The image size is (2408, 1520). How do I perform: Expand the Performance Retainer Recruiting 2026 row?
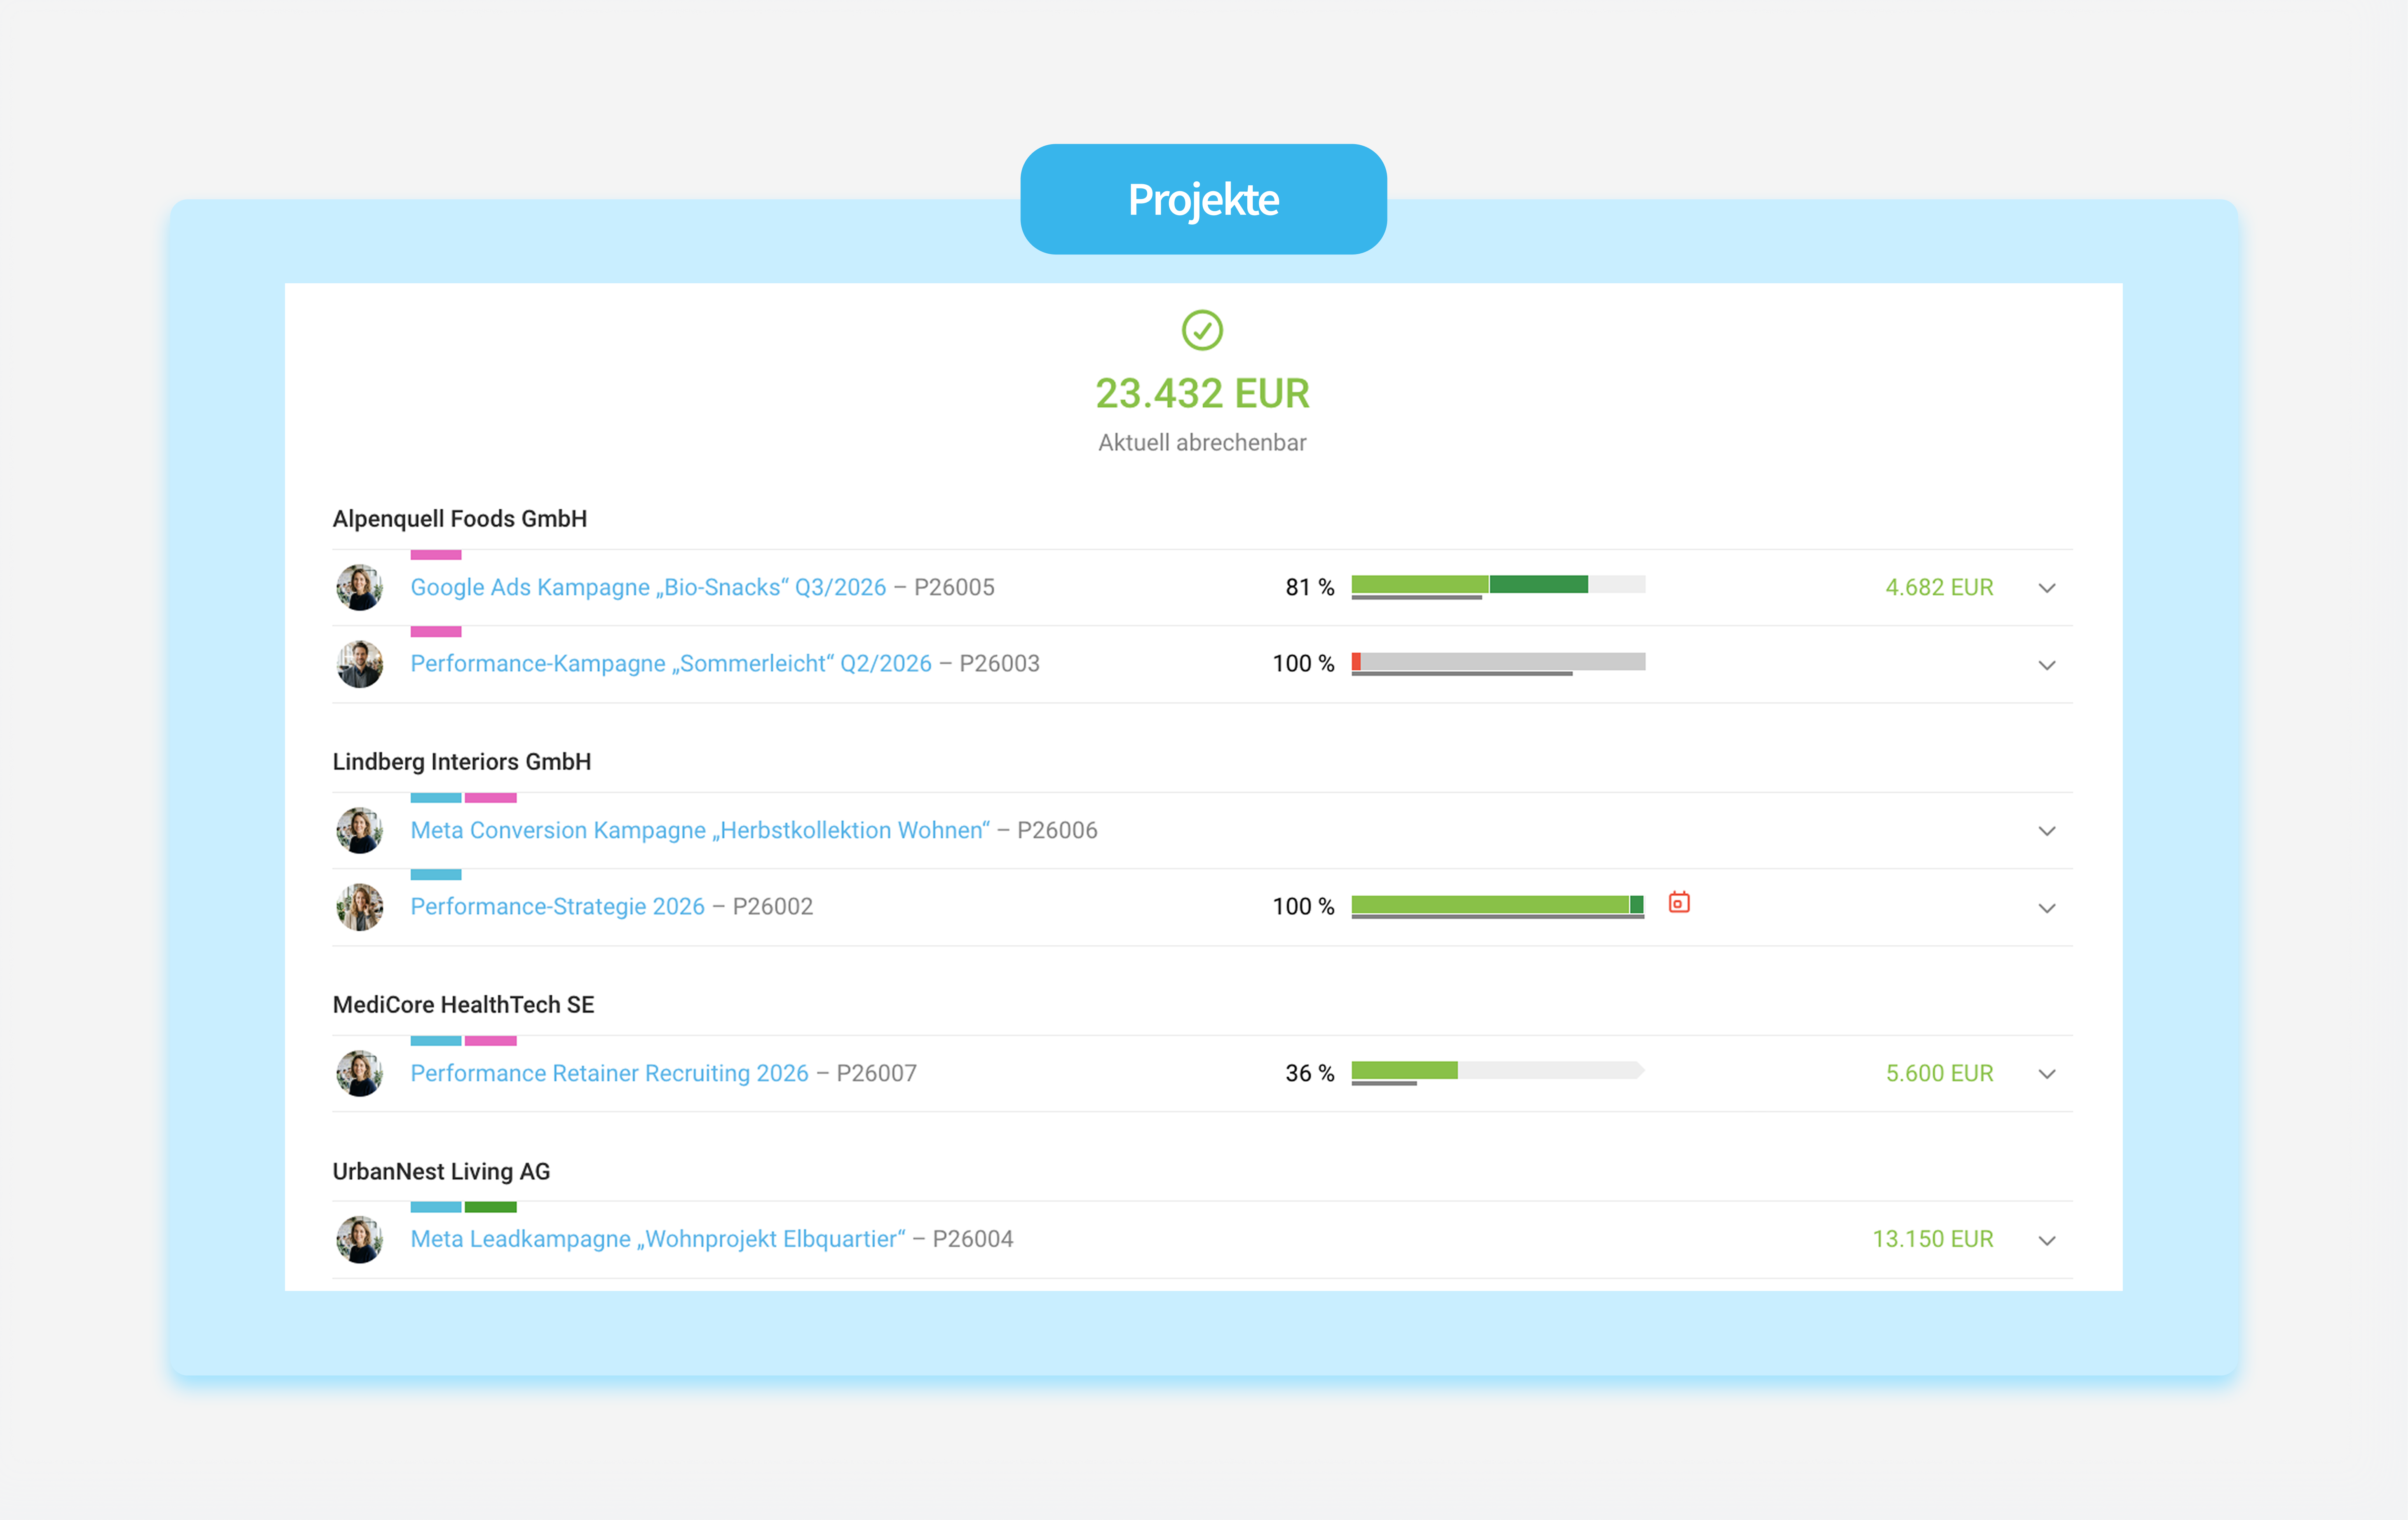click(x=2047, y=1074)
